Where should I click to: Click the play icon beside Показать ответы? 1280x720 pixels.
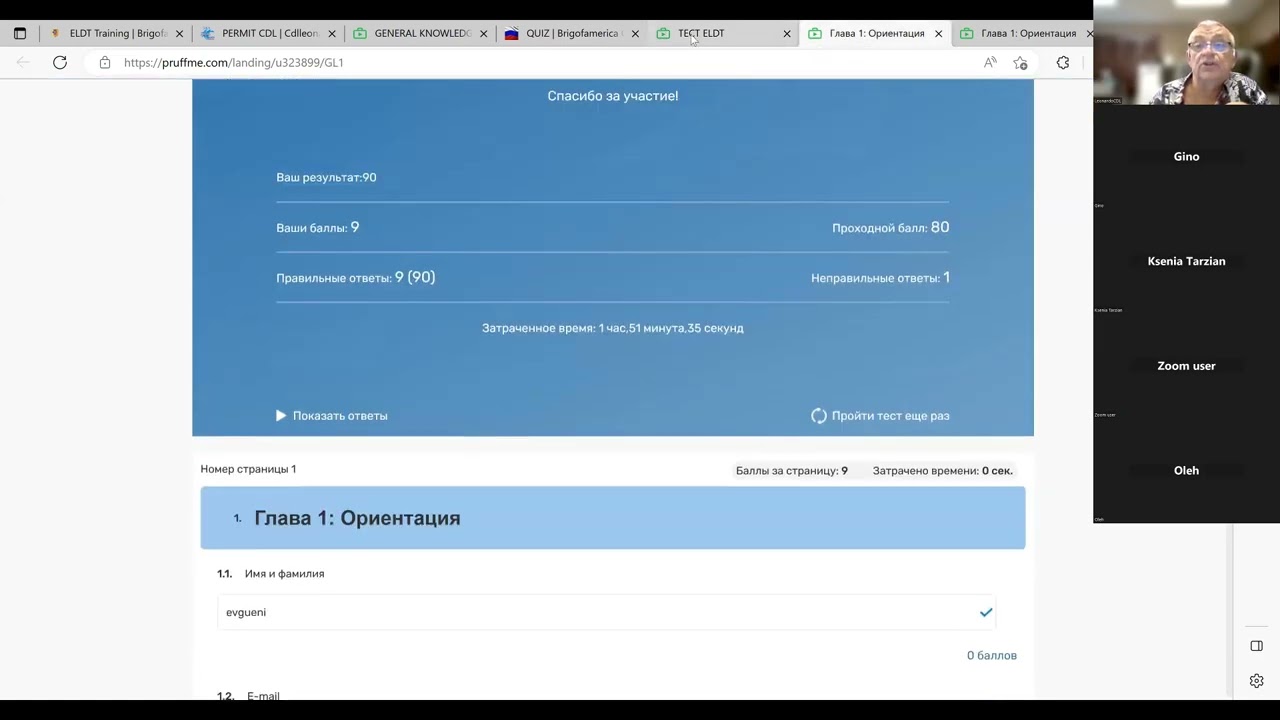point(281,415)
